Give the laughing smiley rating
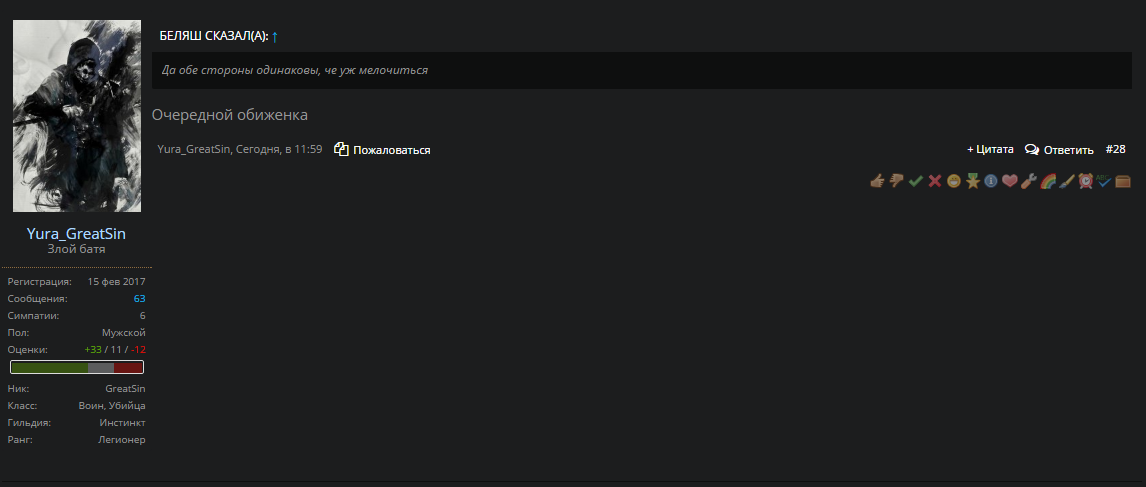 click(x=953, y=181)
